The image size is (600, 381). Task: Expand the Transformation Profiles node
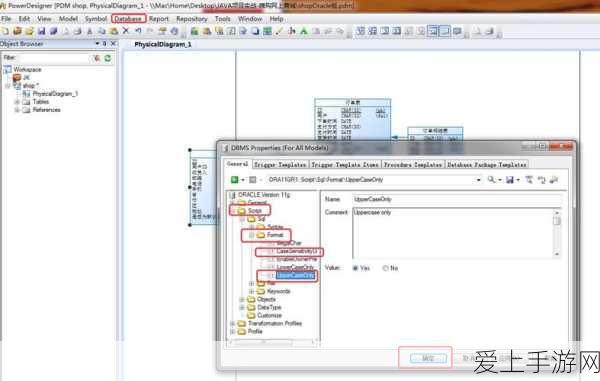pyautogui.click(x=233, y=324)
